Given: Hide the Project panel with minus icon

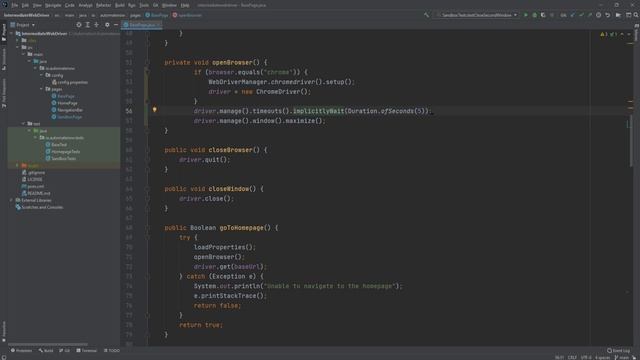Looking at the screenshot, I should tap(116, 25).
